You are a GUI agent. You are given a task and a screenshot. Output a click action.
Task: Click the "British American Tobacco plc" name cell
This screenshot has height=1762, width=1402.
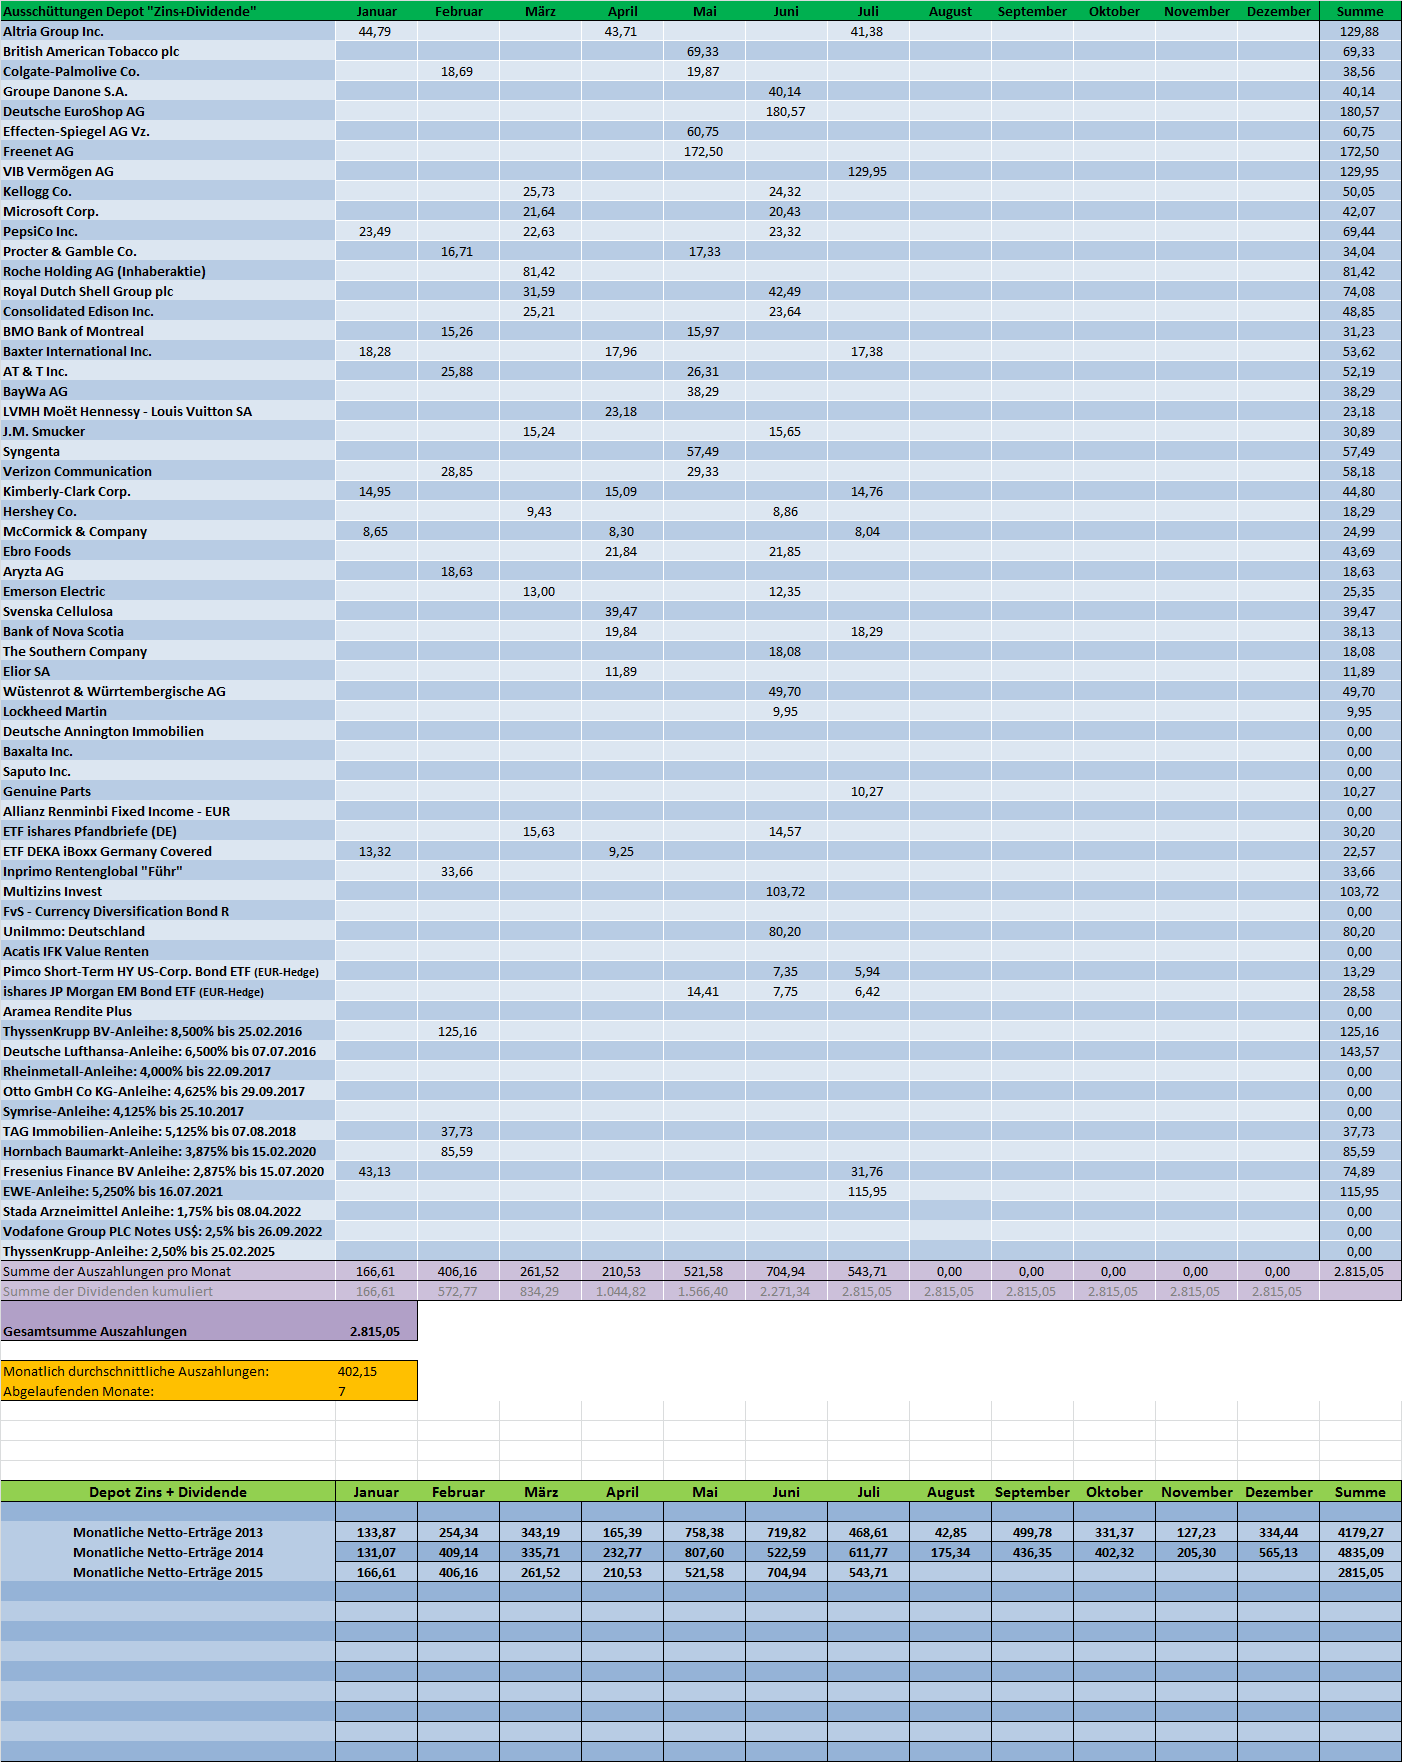click(x=91, y=51)
